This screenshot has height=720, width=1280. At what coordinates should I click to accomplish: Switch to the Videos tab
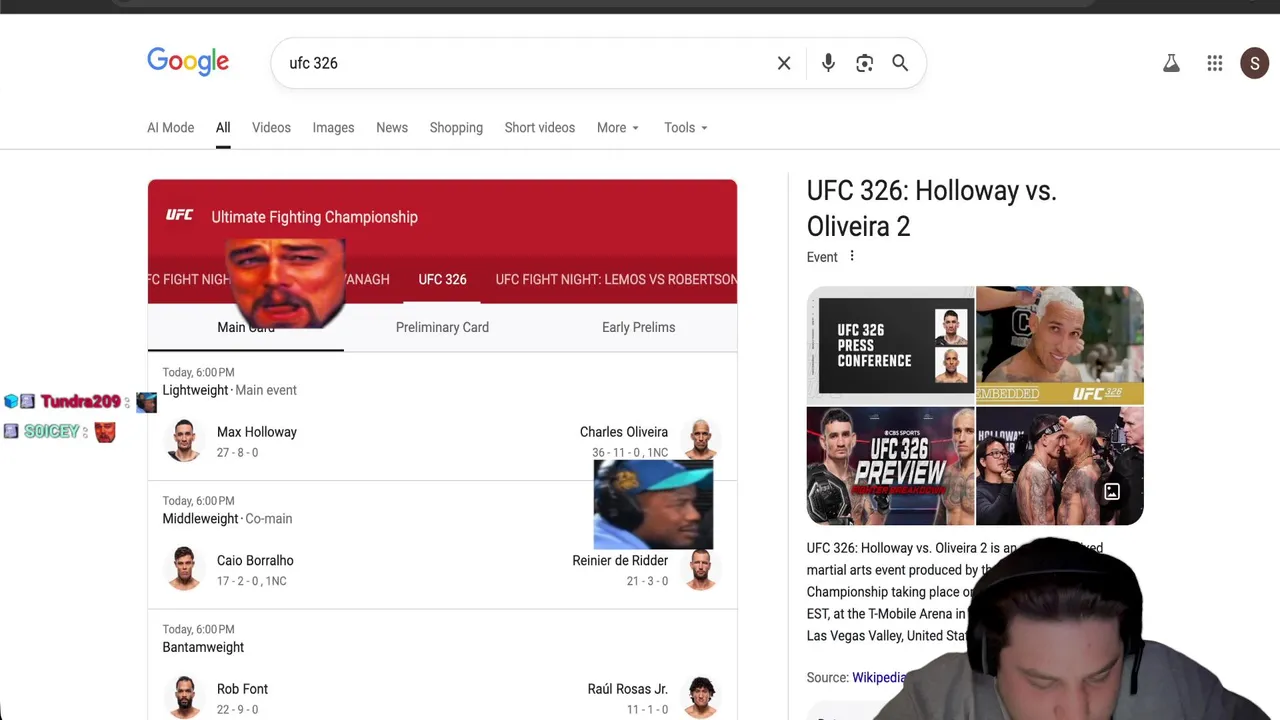click(271, 128)
